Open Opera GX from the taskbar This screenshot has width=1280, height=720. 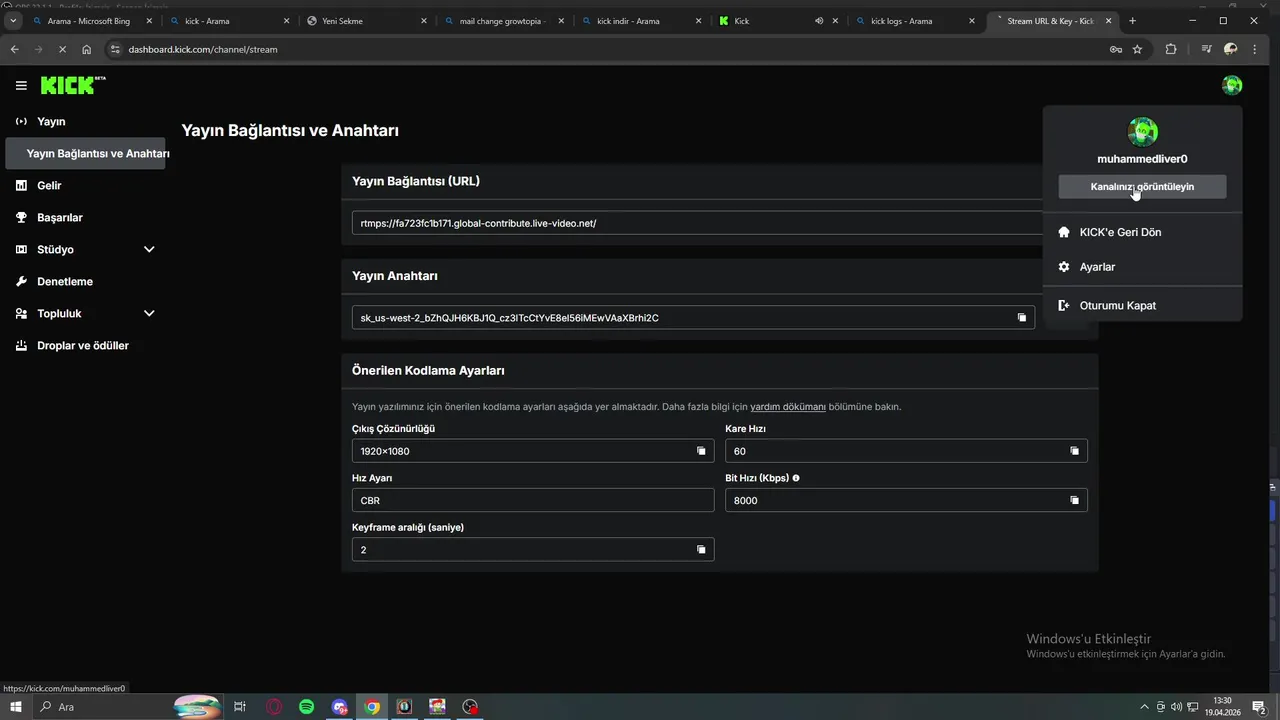click(274, 707)
